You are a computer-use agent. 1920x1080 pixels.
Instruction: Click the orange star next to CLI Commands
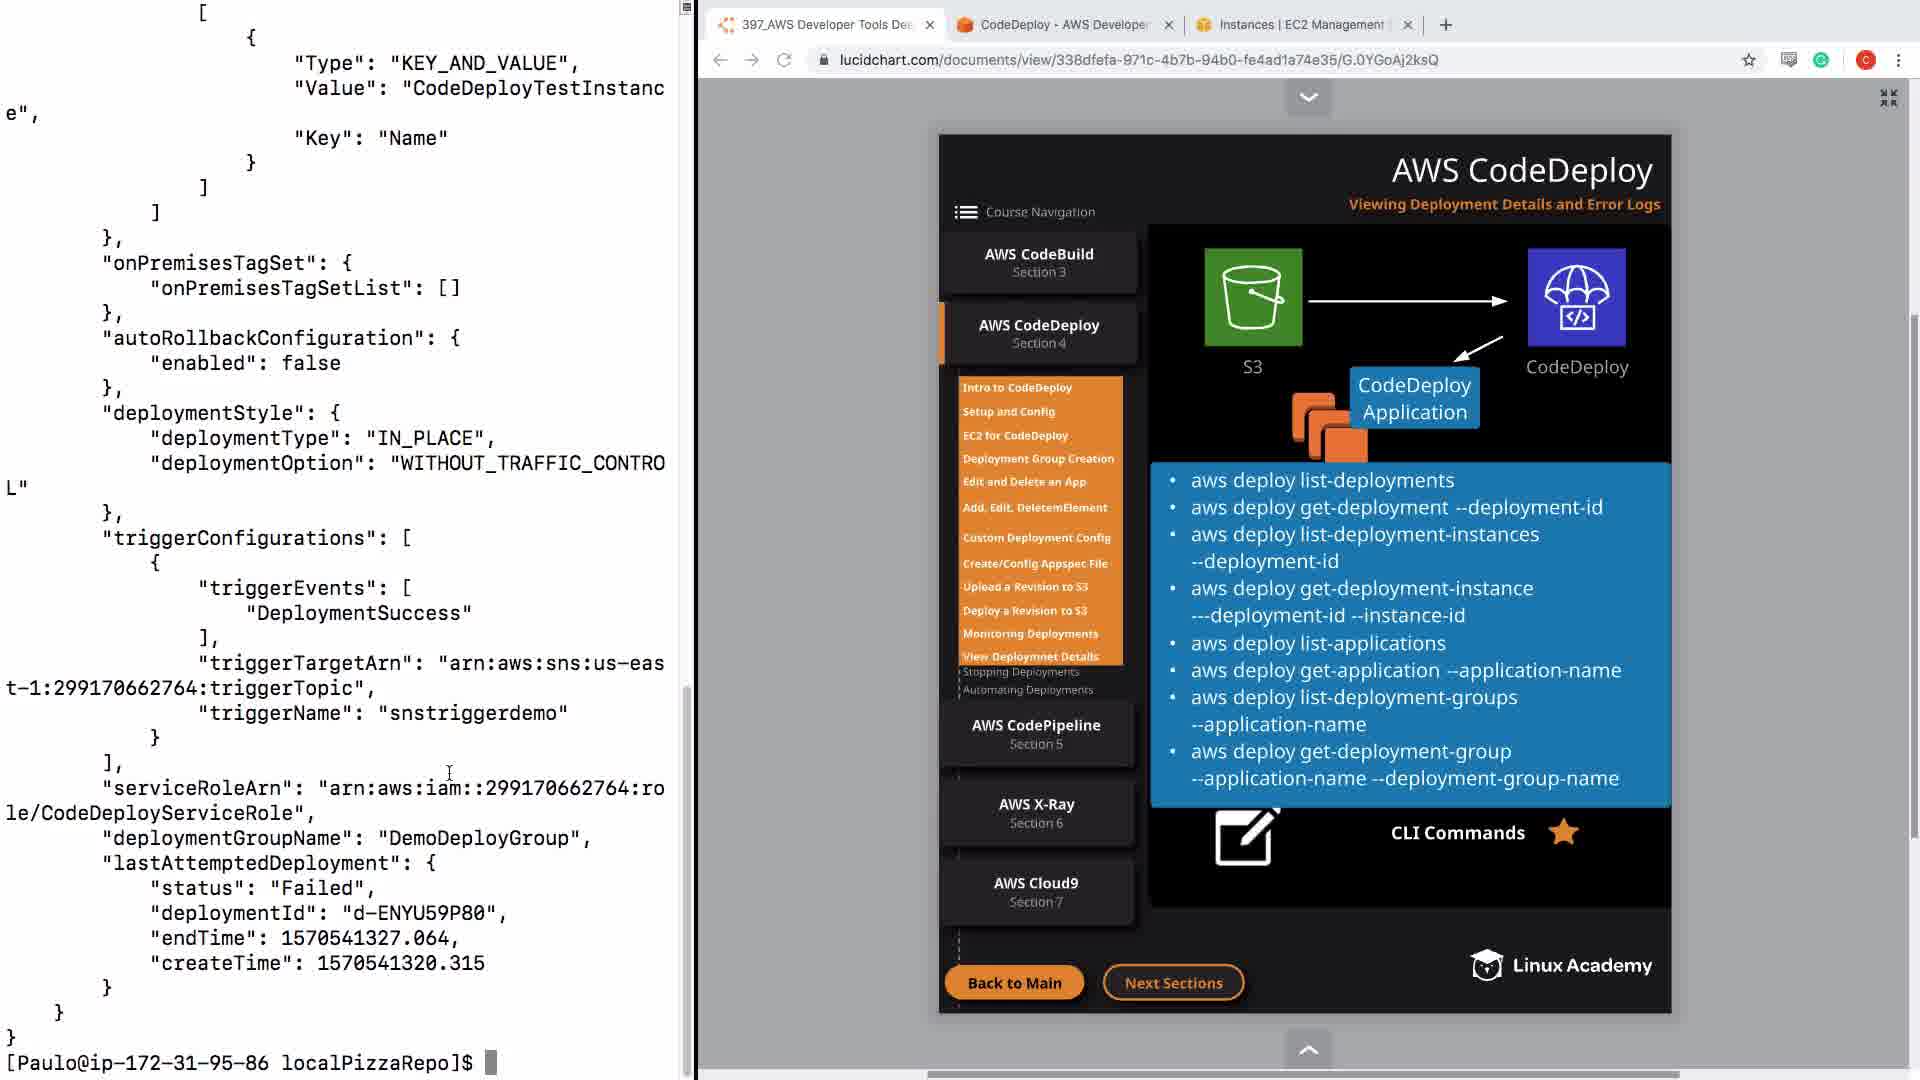(x=1563, y=832)
